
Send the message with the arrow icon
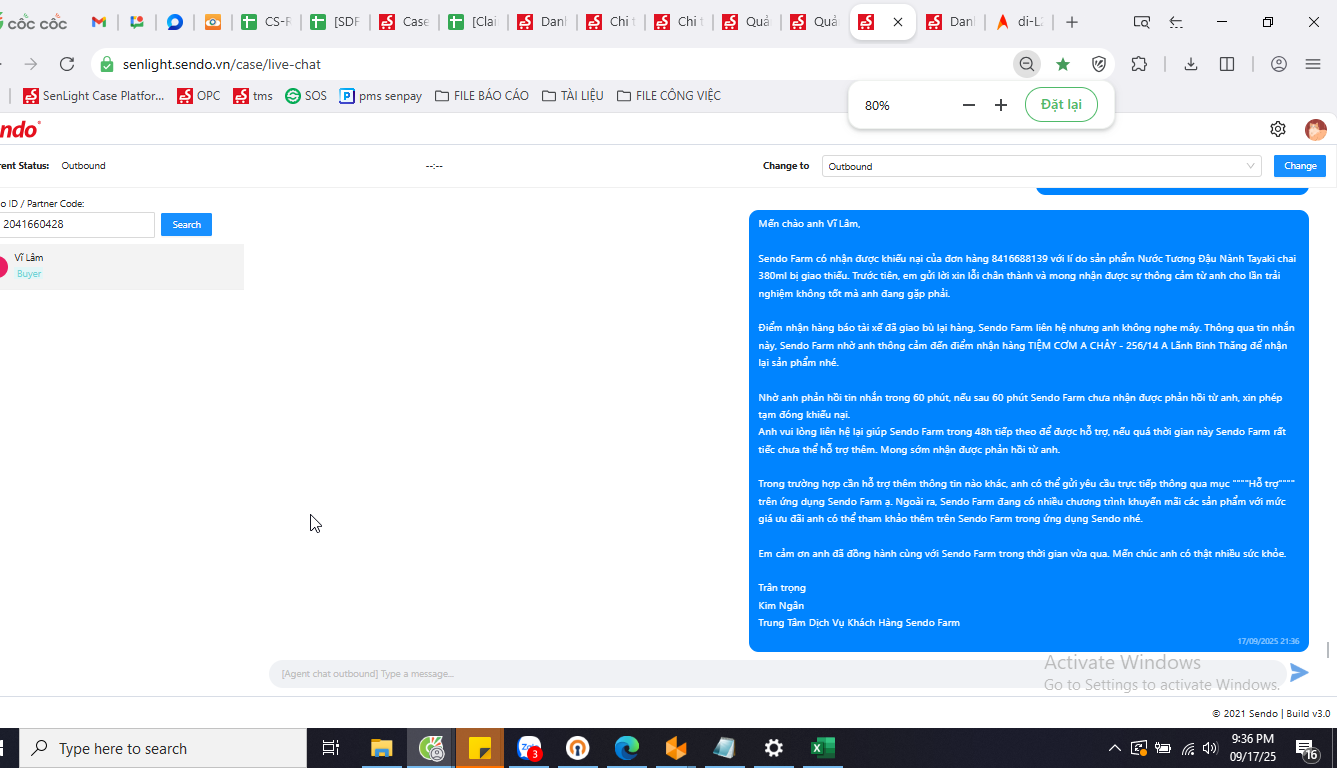click(x=1299, y=673)
